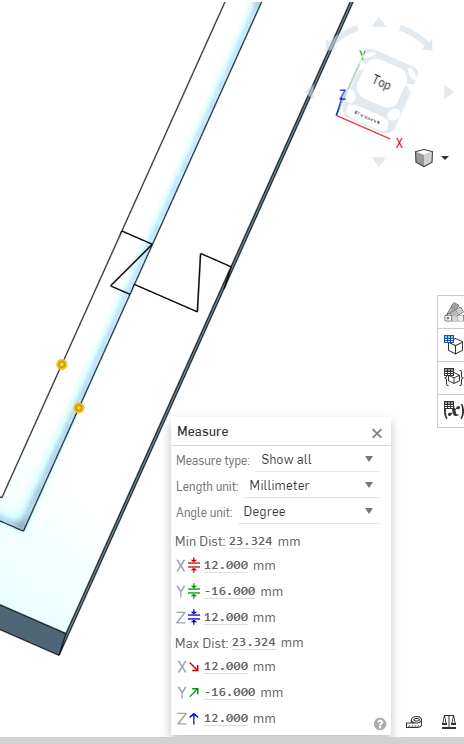This screenshot has width=464, height=744.
Task: Open the Angle unit Degree dropdown
Action: pos(308,512)
